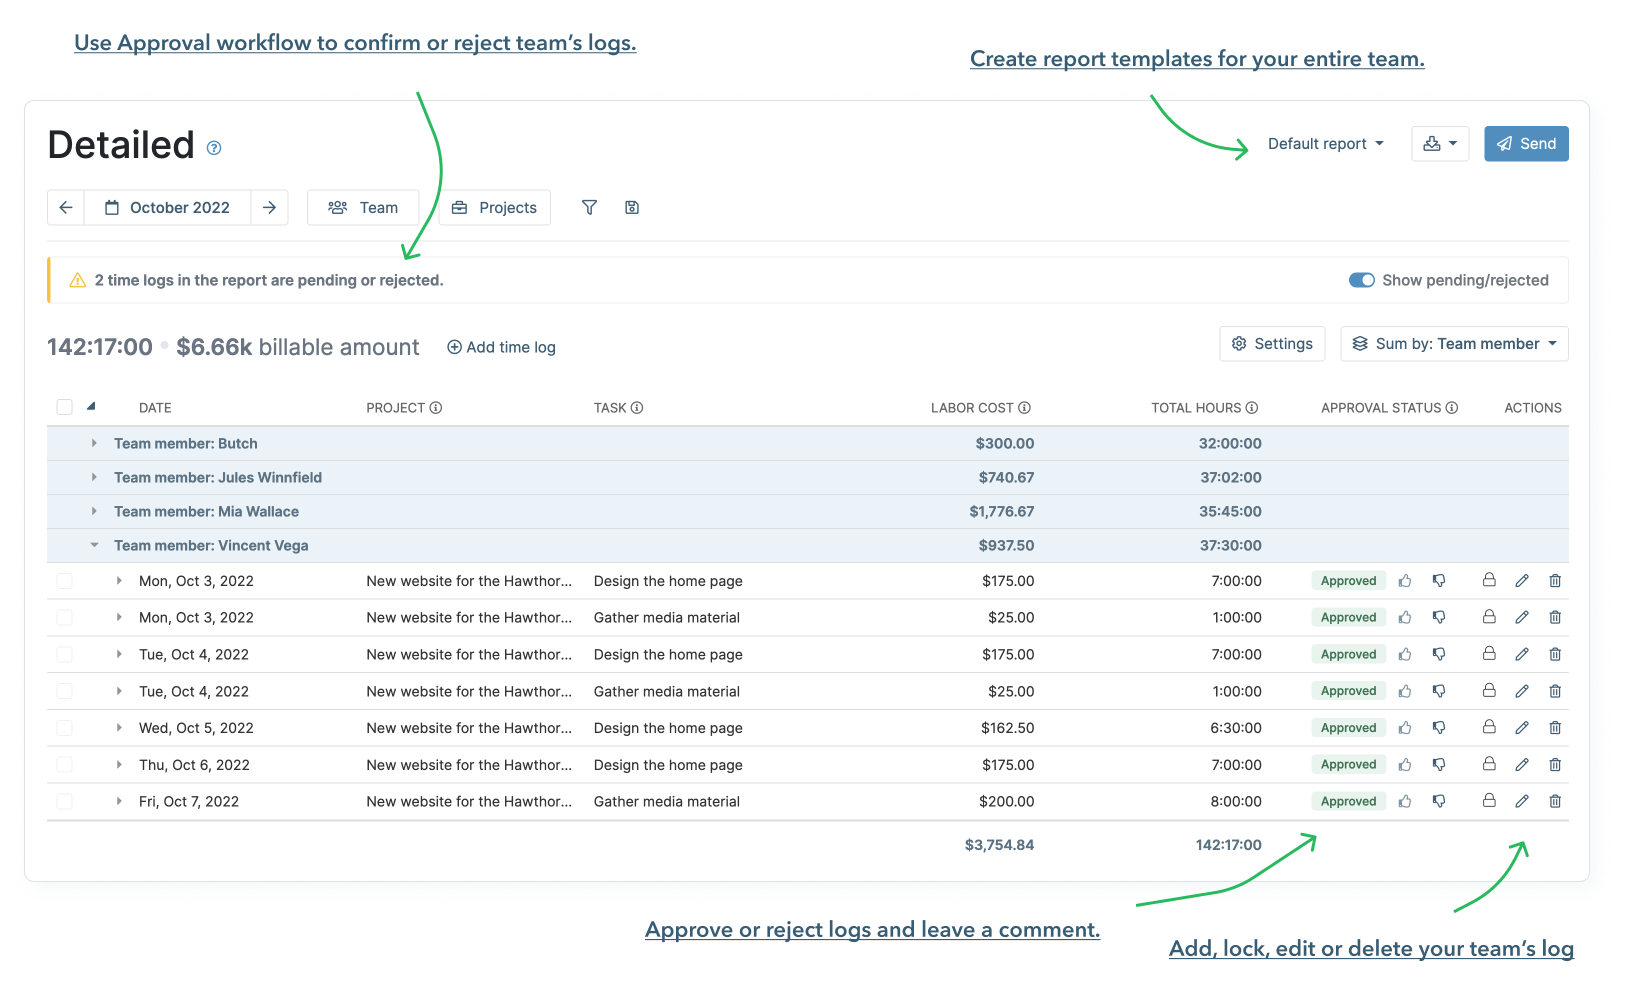The image size is (1626, 1000).
Task: Click the Approved badge for Fri, Oct 7
Action: [1348, 801]
